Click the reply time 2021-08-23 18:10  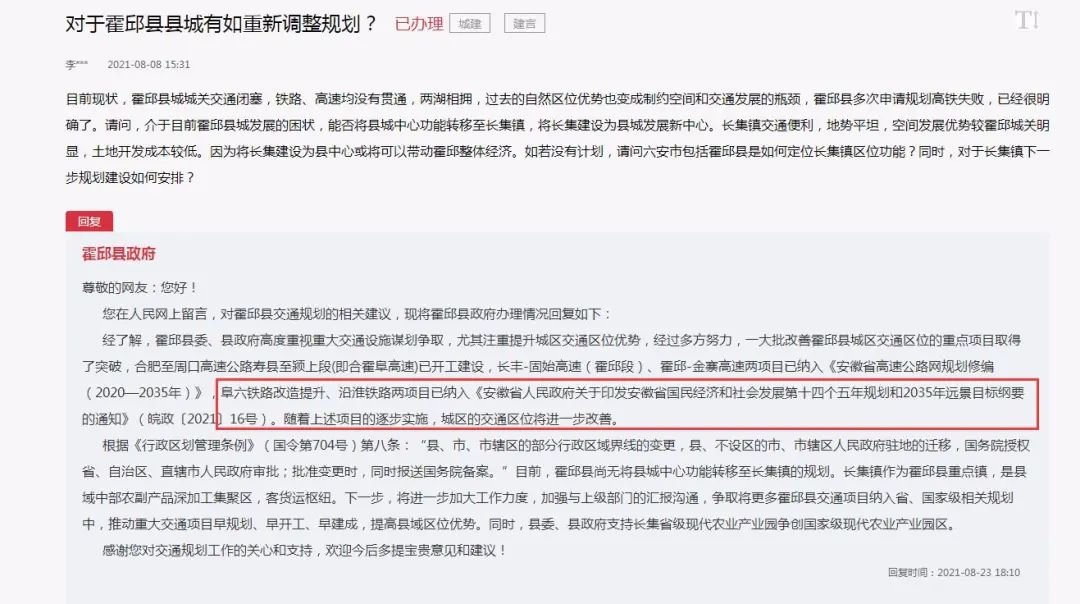coord(979,572)
